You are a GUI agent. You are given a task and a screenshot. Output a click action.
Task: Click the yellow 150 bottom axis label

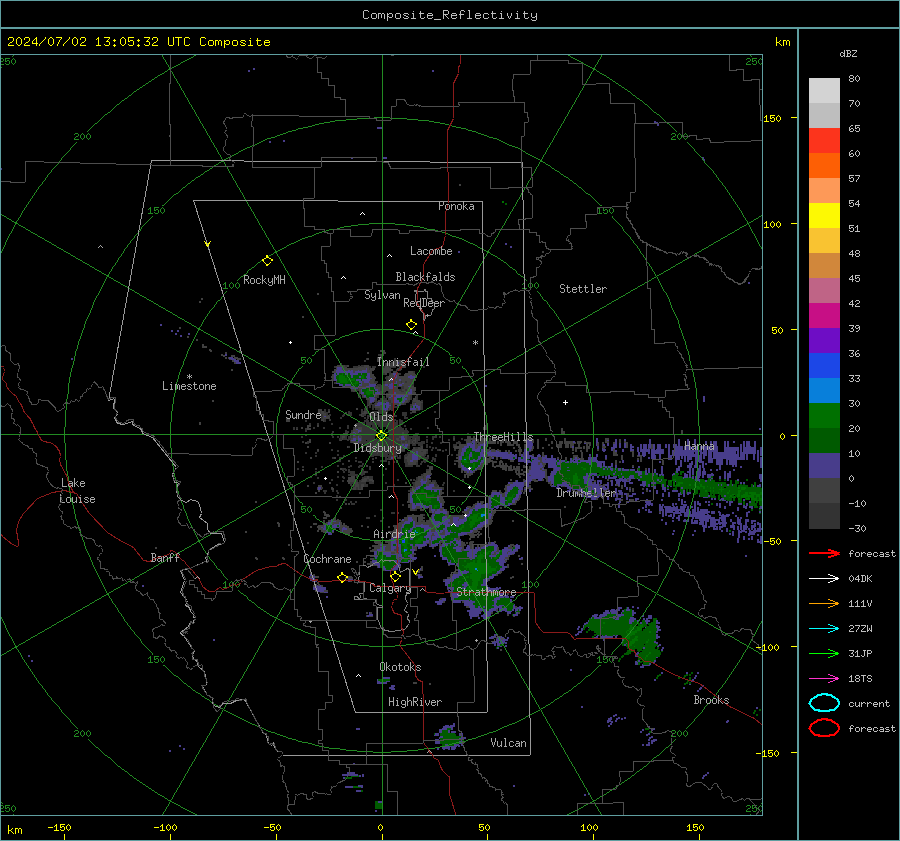coord(695,827)
